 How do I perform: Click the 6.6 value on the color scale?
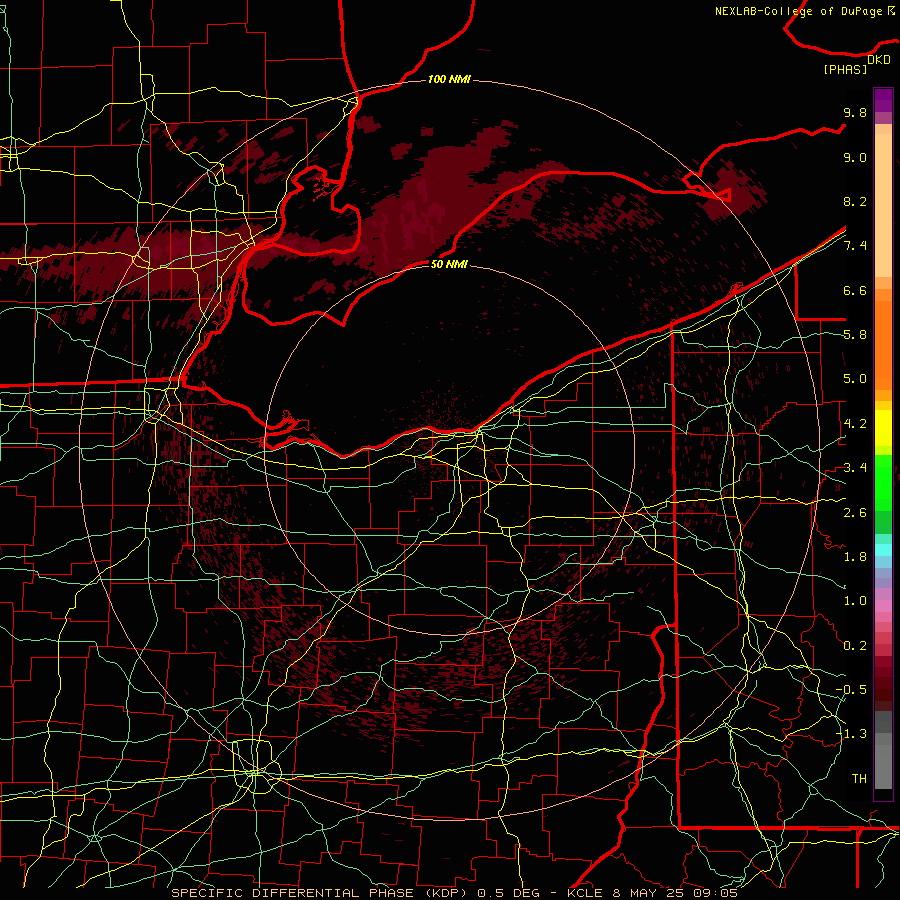click(855, 290)
